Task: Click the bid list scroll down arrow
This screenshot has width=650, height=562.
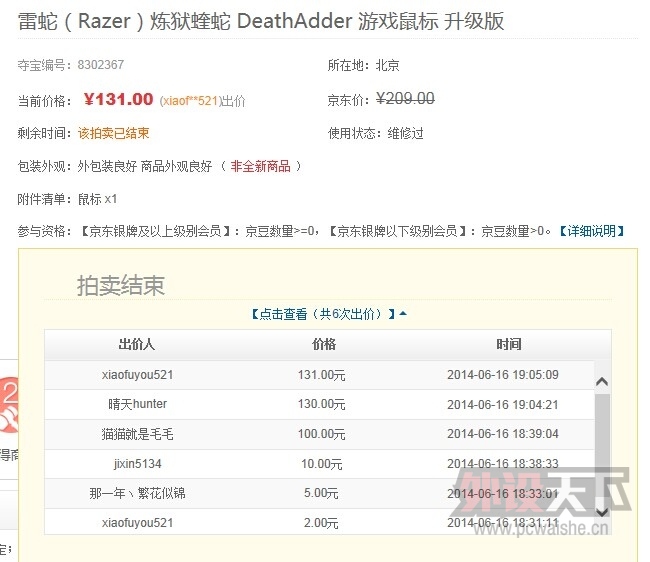Action: (x=602, y=512)
